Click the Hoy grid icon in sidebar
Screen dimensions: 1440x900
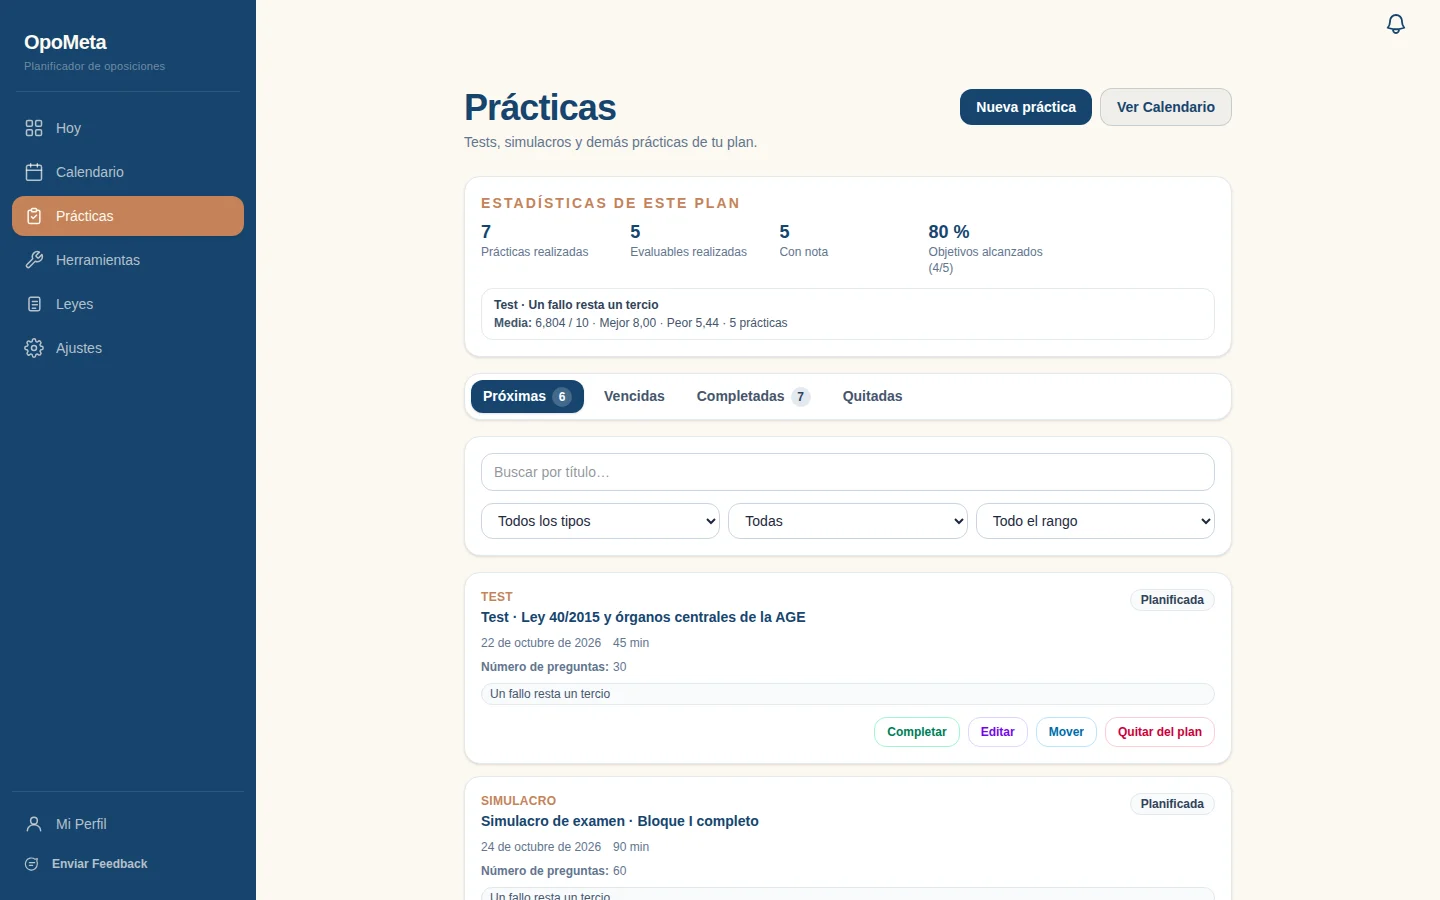(x=34, y=128)
